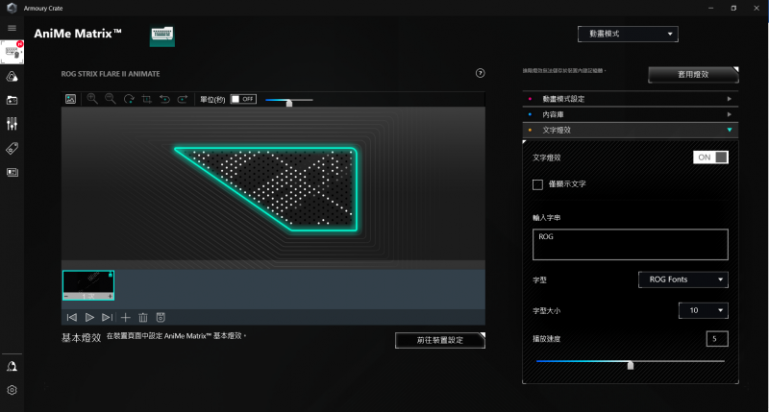
Task: Turn off the 文字燈效 ON switch
Action: (710, 157)
